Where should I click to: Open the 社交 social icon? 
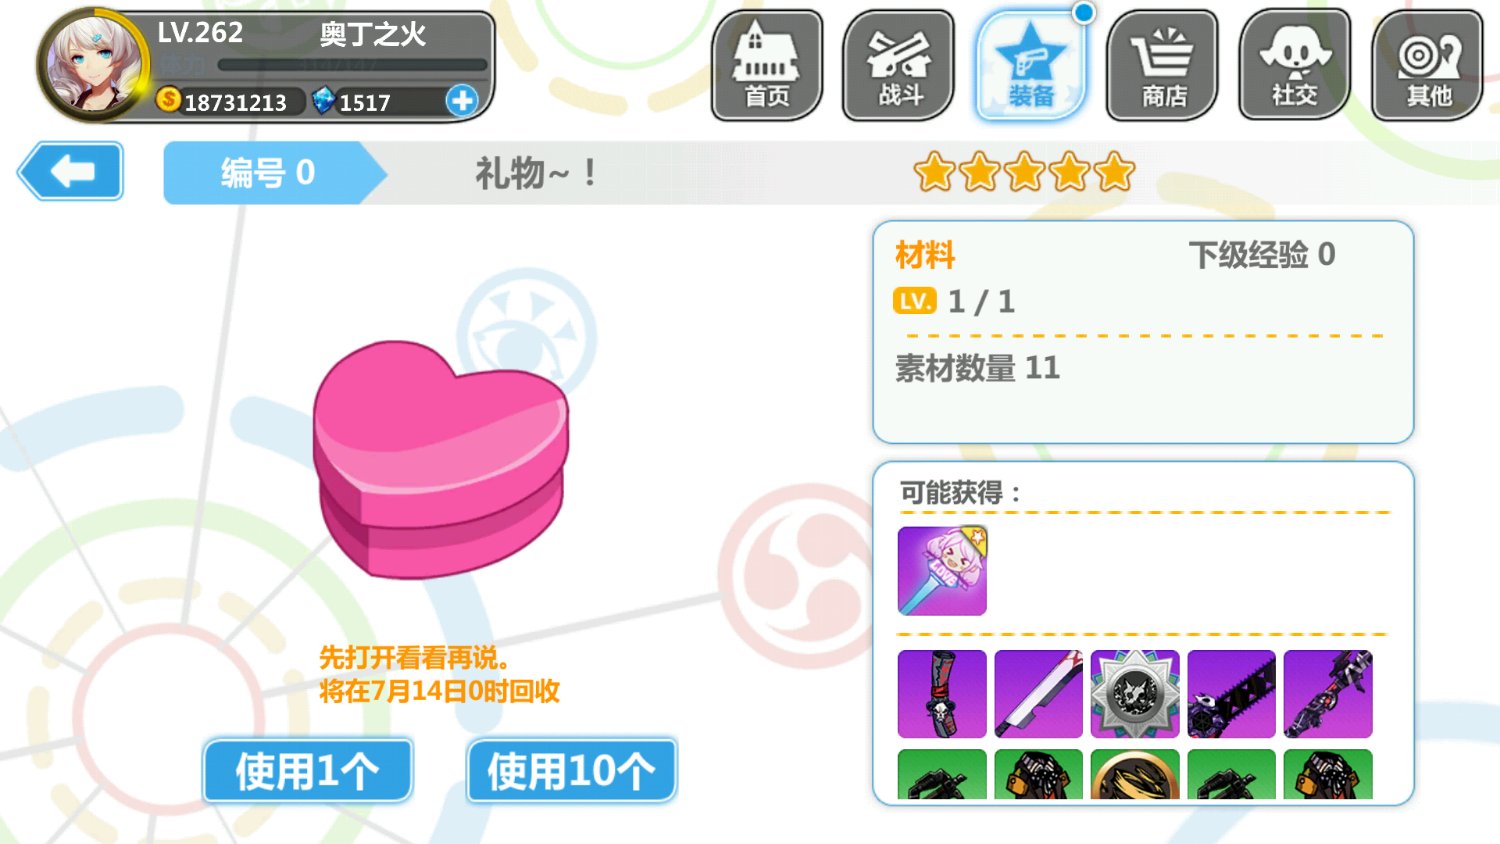pos(1295,66)
